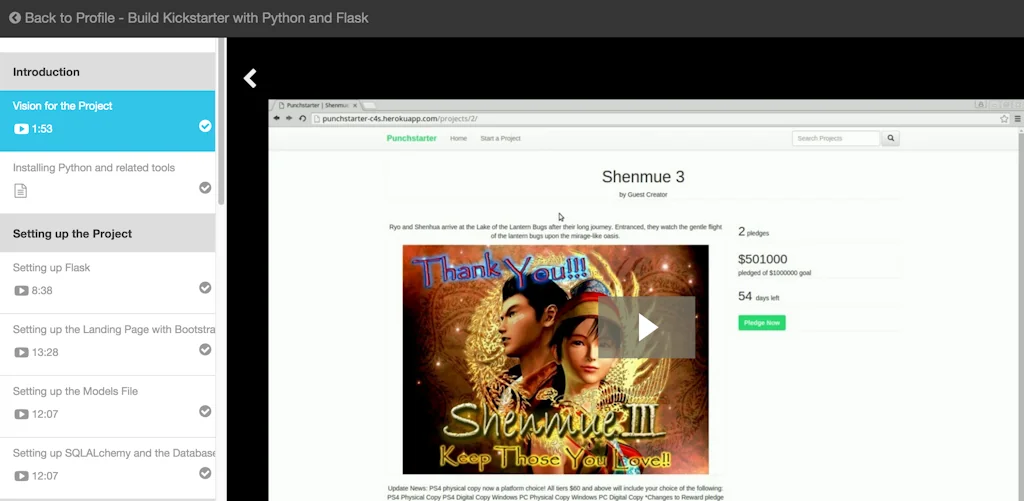Image resolution: width=1024 pixels, height=501 pixels.
Task: Click browser back arrow in video
Action: tap(276, 118)
